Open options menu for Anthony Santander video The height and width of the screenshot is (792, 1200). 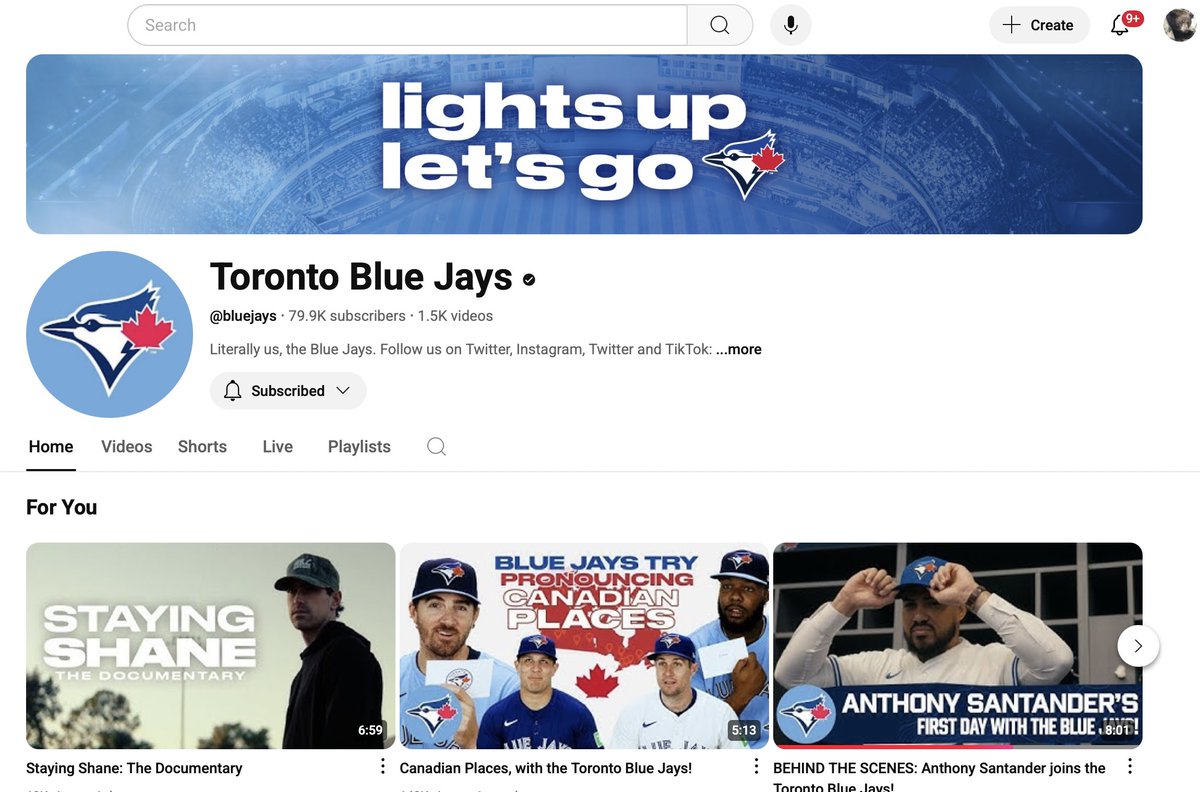click(1130, 767)
